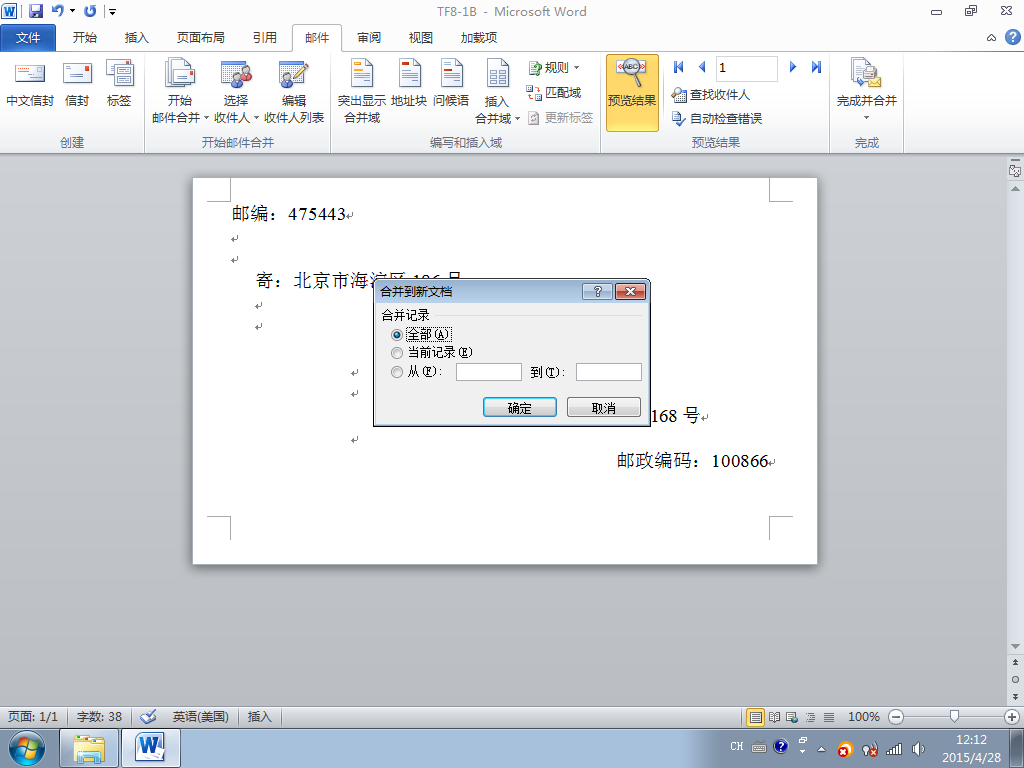
Task: Click 自动检查错误 auto check errors
Action: tap(717, 118)
